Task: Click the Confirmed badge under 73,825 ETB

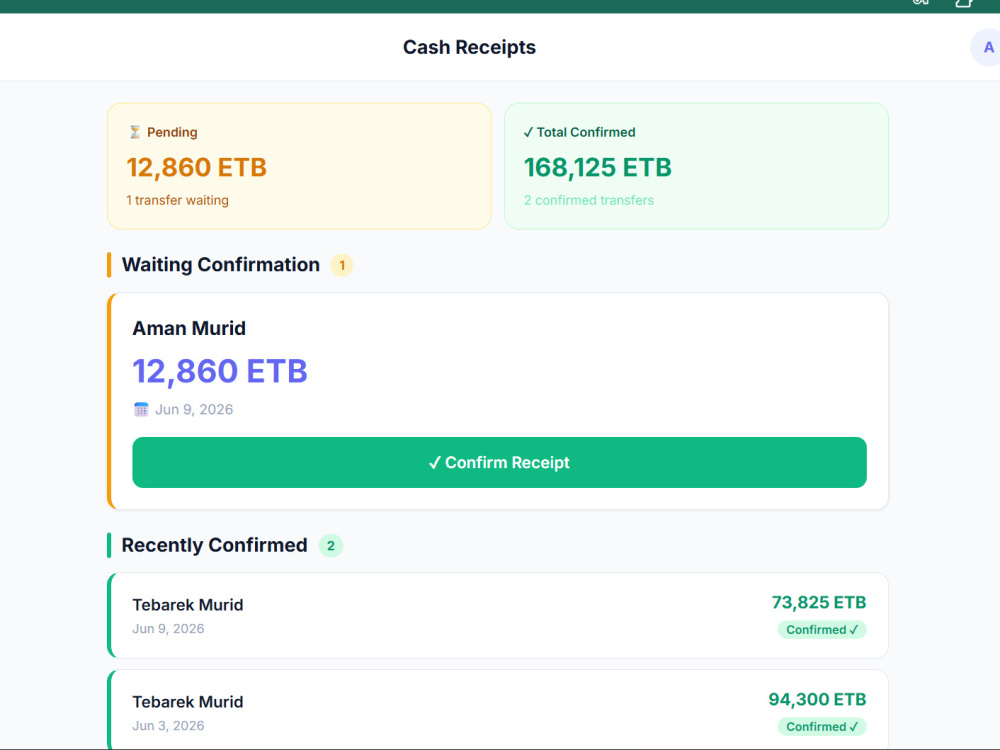Action: [821, 629]
